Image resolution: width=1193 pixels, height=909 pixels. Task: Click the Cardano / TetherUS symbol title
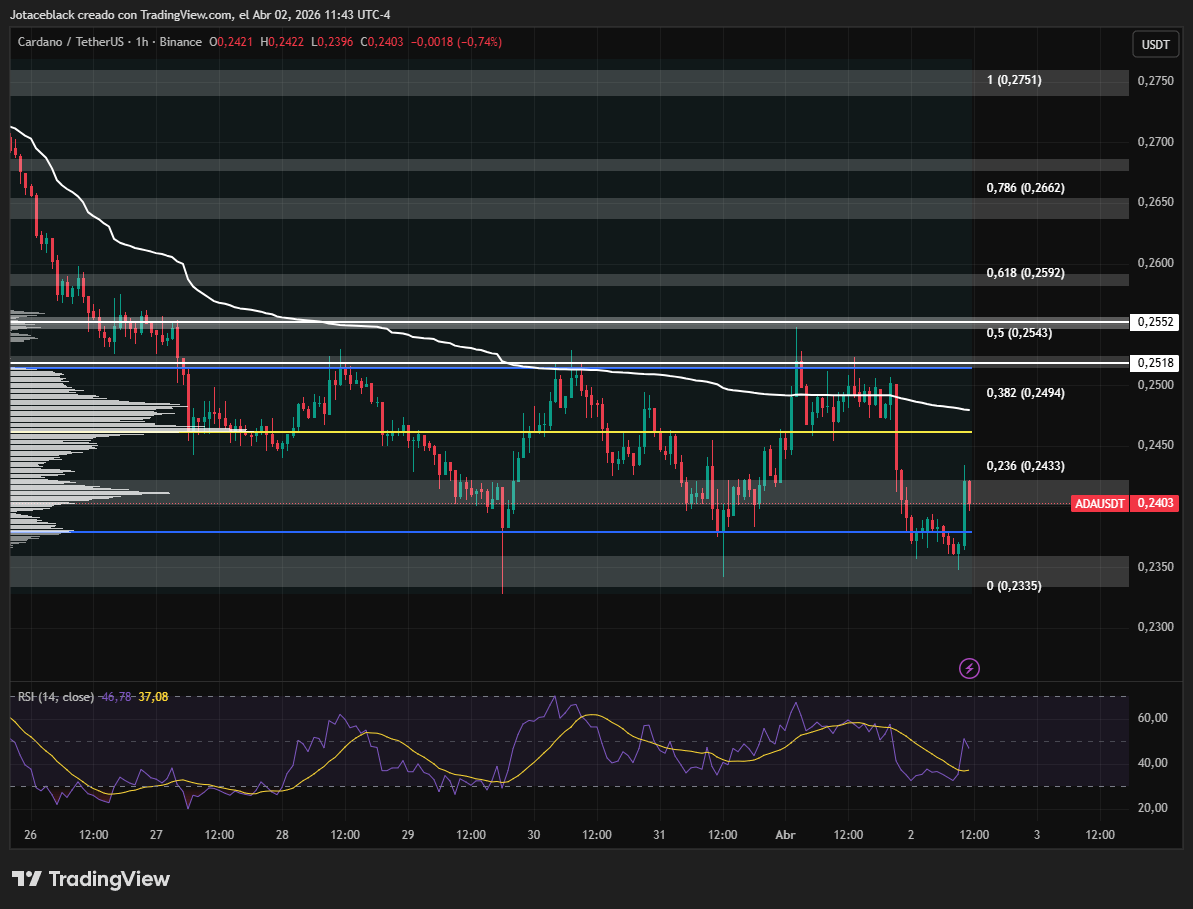[67, 42]
